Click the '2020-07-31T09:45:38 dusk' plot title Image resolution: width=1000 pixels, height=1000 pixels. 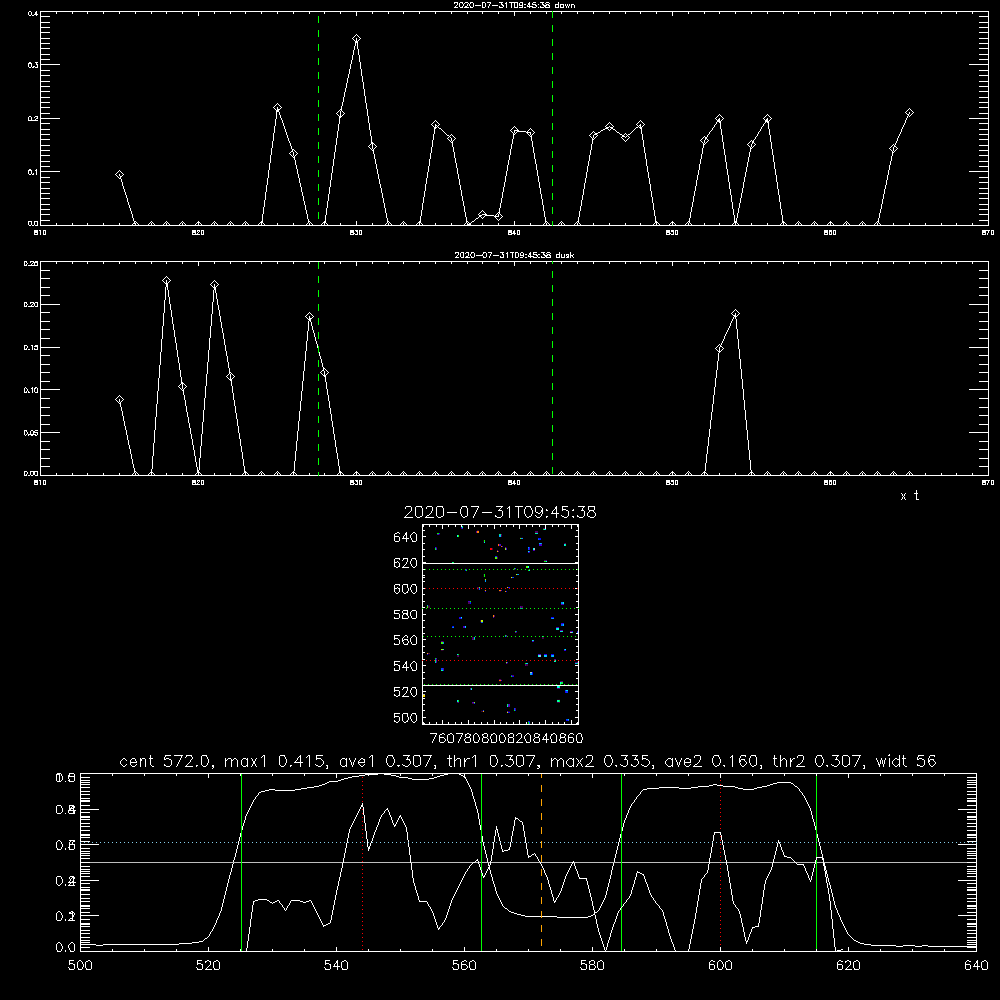pos(514,255)
